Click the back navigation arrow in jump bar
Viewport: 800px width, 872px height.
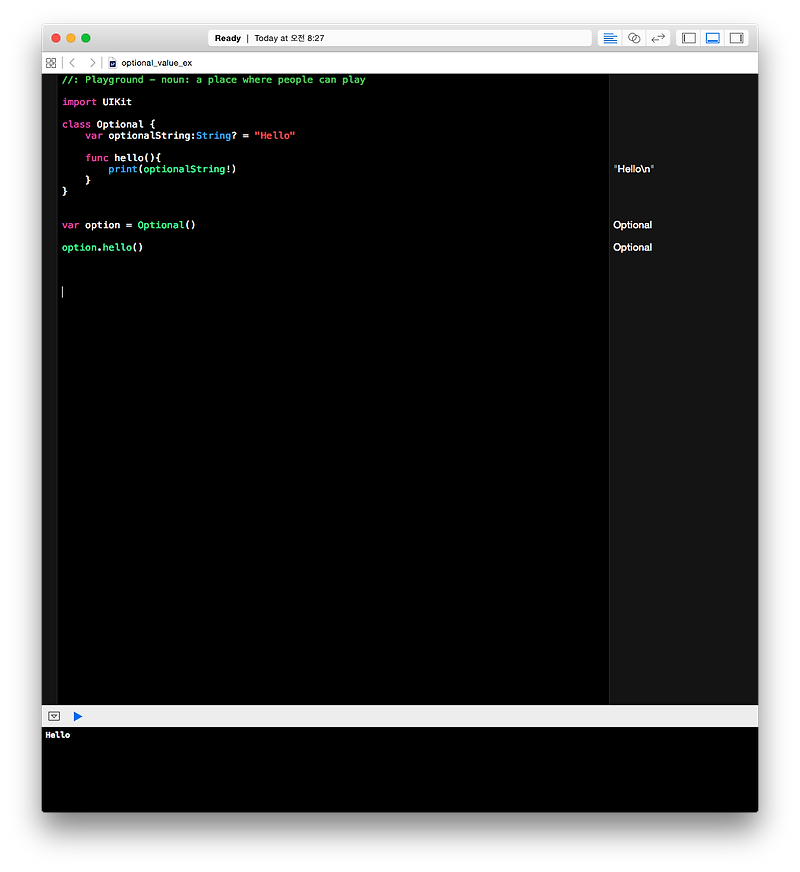click(x=71, y=62)
